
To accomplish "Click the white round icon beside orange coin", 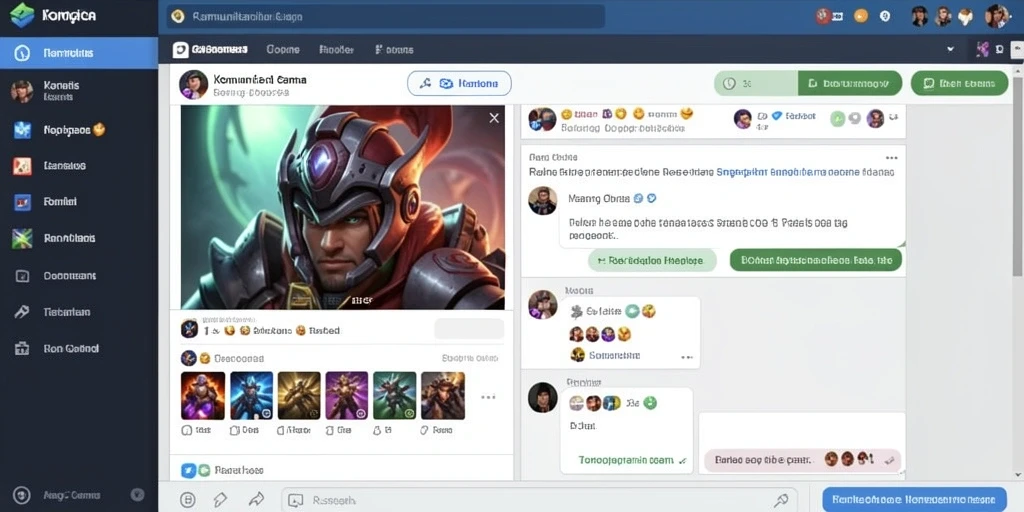I will pos(885,16).
